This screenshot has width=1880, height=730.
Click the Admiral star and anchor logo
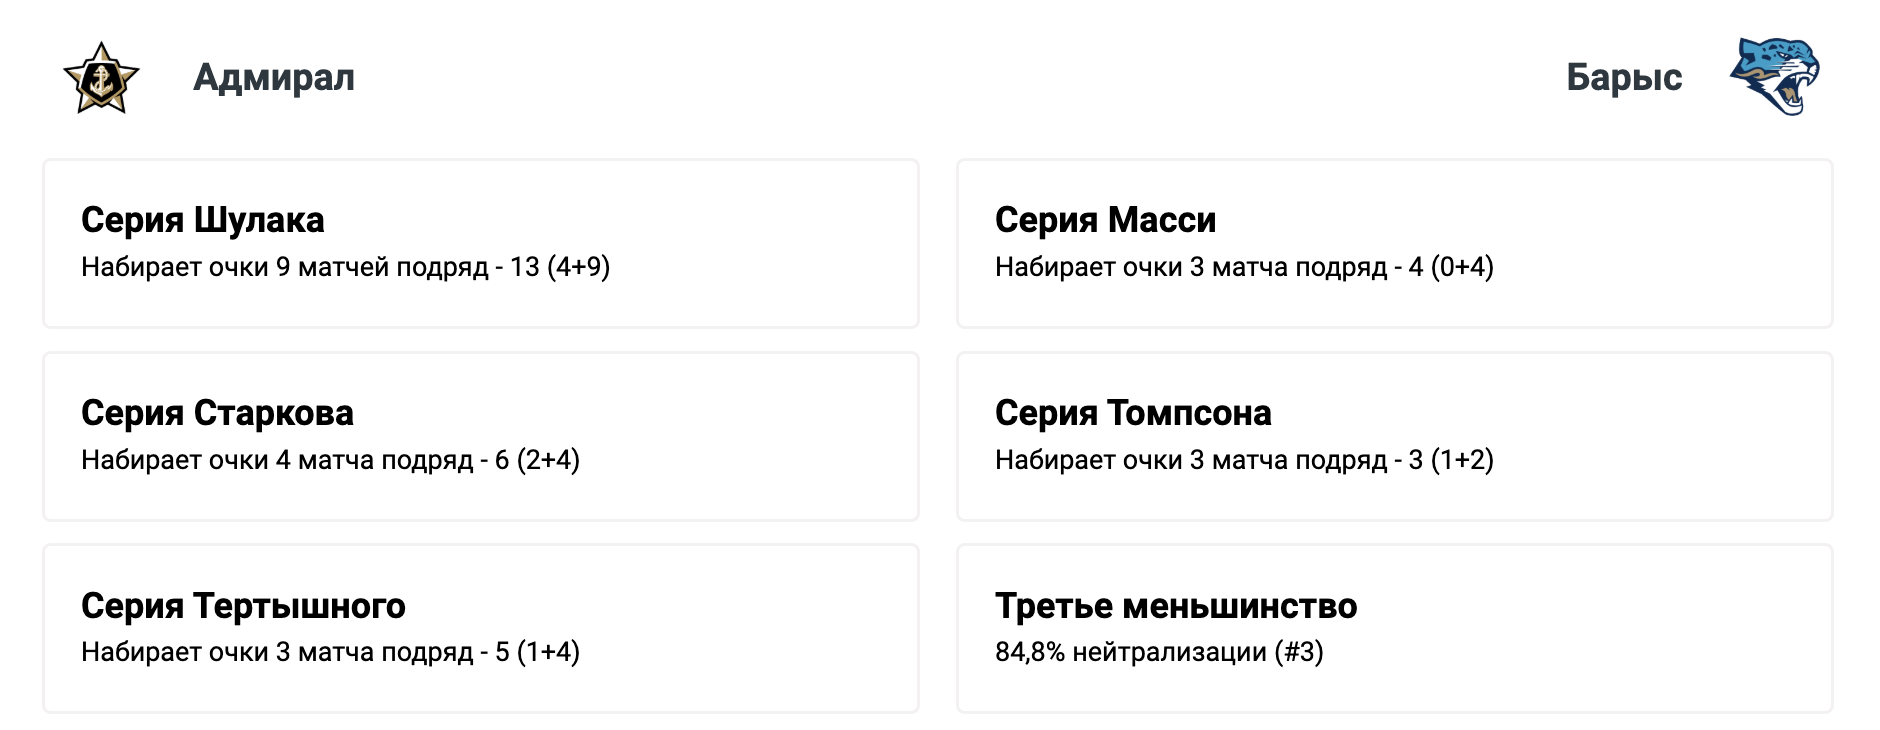click(x=101, y=78)
